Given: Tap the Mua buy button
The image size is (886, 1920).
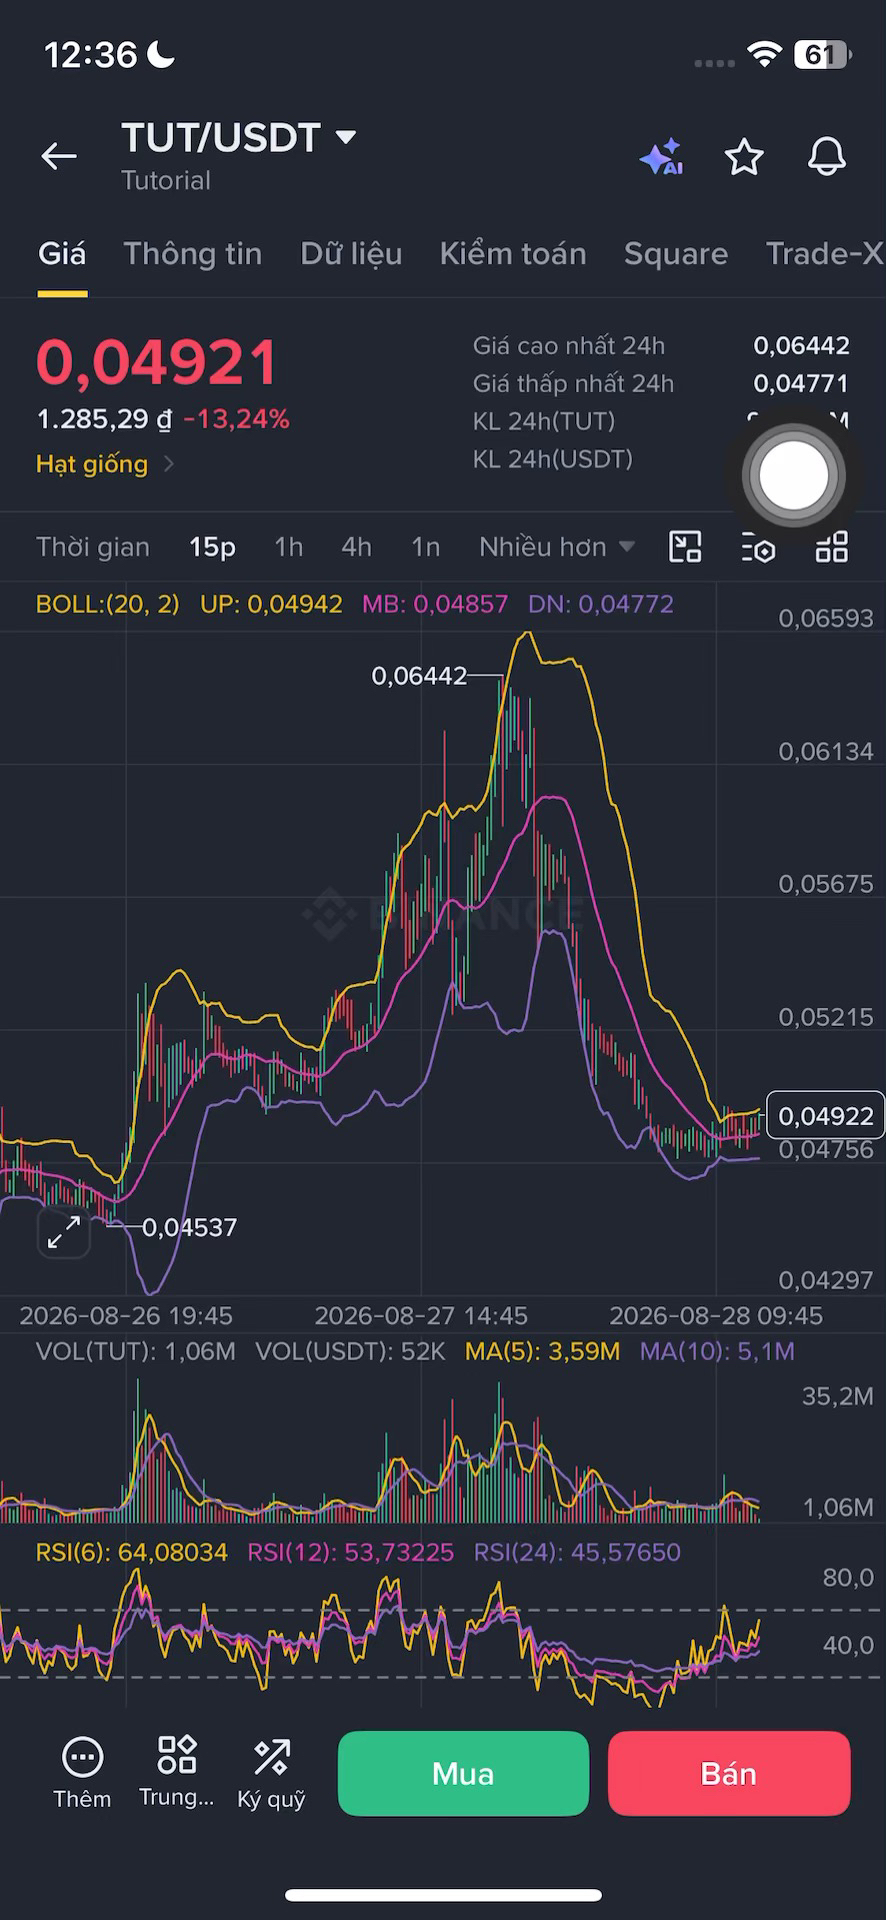Looking at the screenshot, I should 463,1773.
